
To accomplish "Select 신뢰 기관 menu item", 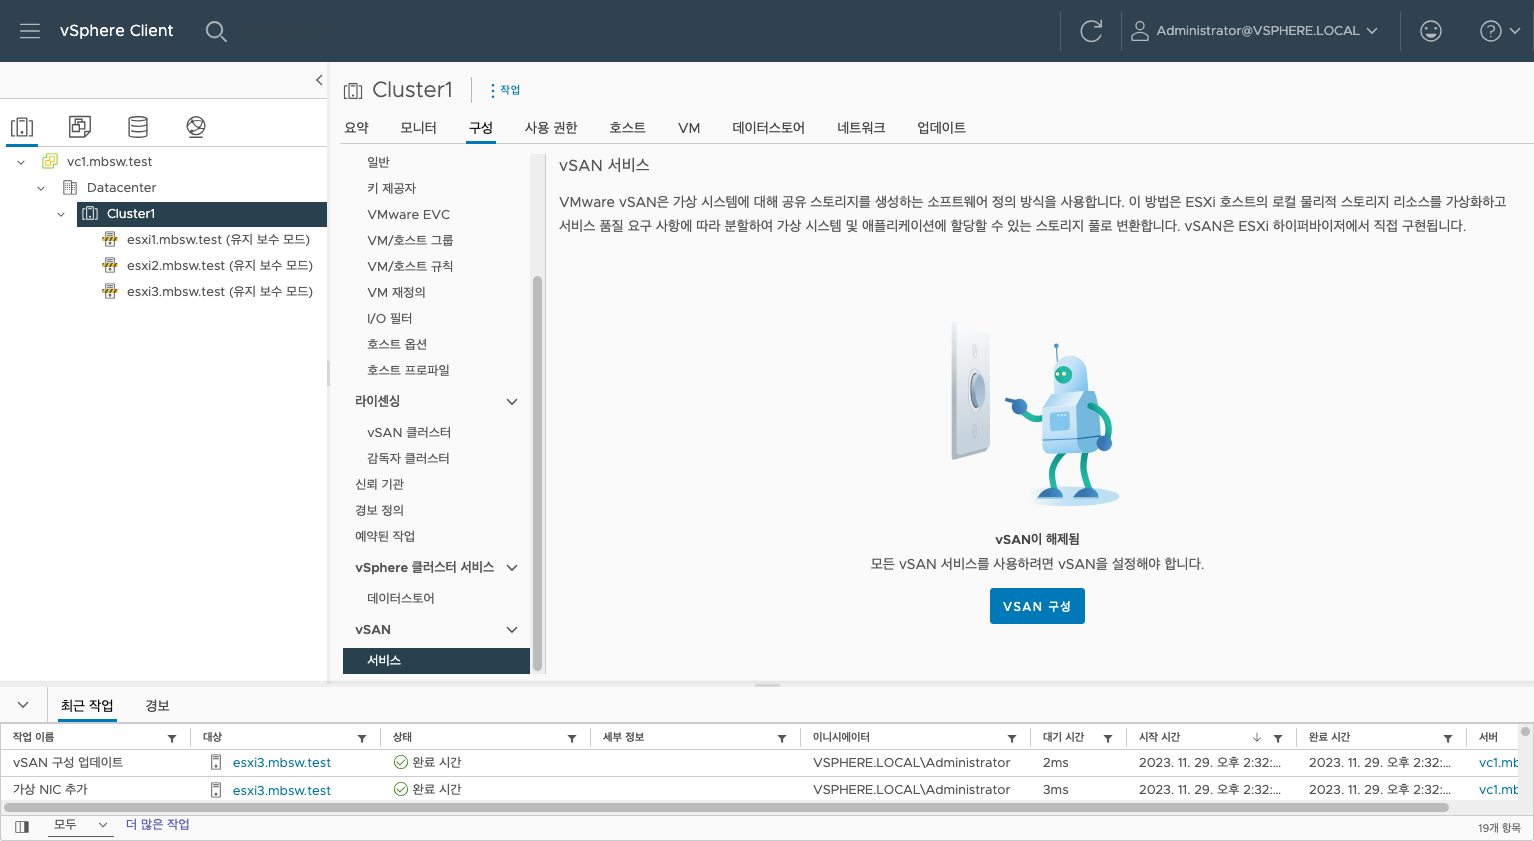I will pyautogui.click(x=379, y=485).
